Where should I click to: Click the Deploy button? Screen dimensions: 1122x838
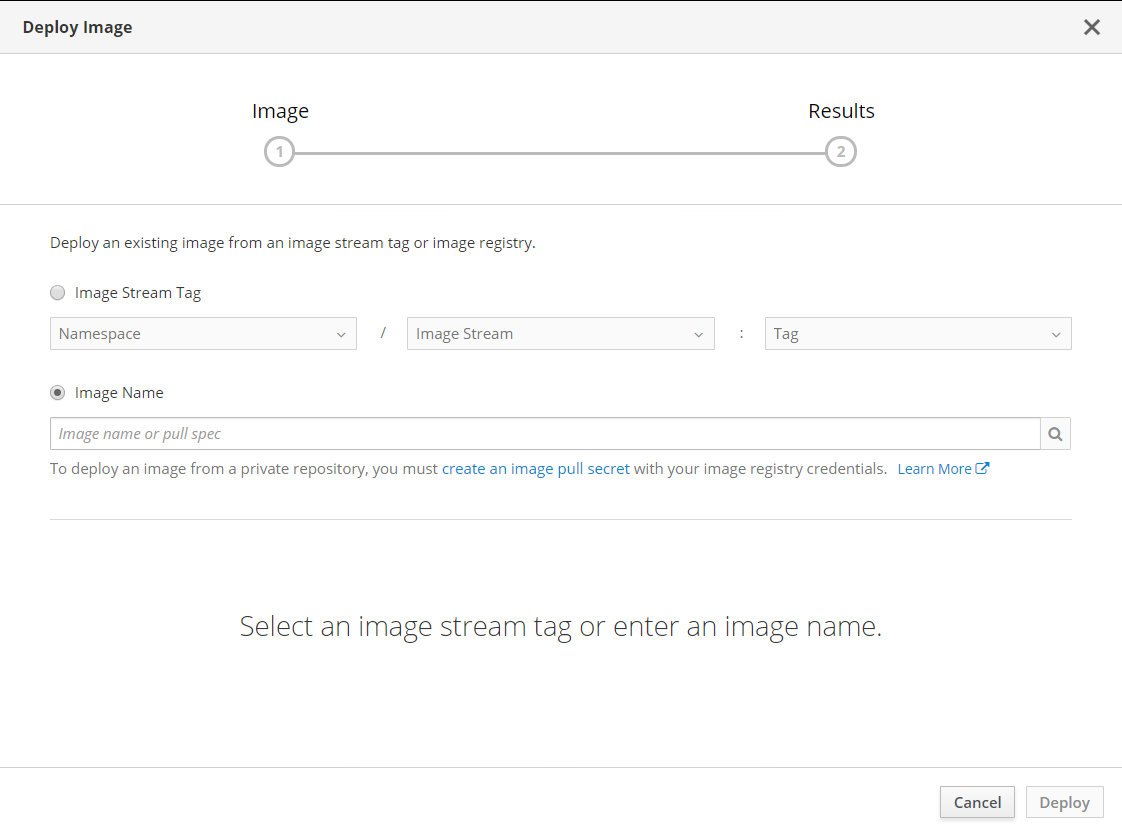[x=1064, y=802]
